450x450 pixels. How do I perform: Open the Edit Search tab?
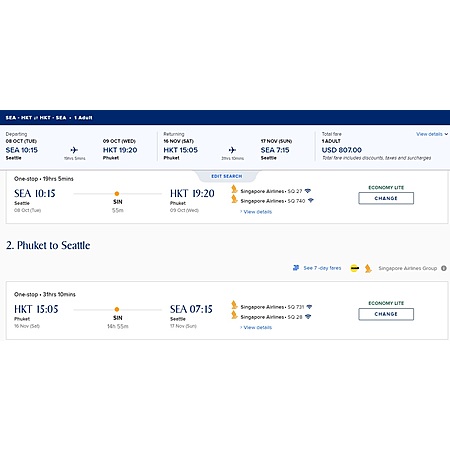pos(227,176)
